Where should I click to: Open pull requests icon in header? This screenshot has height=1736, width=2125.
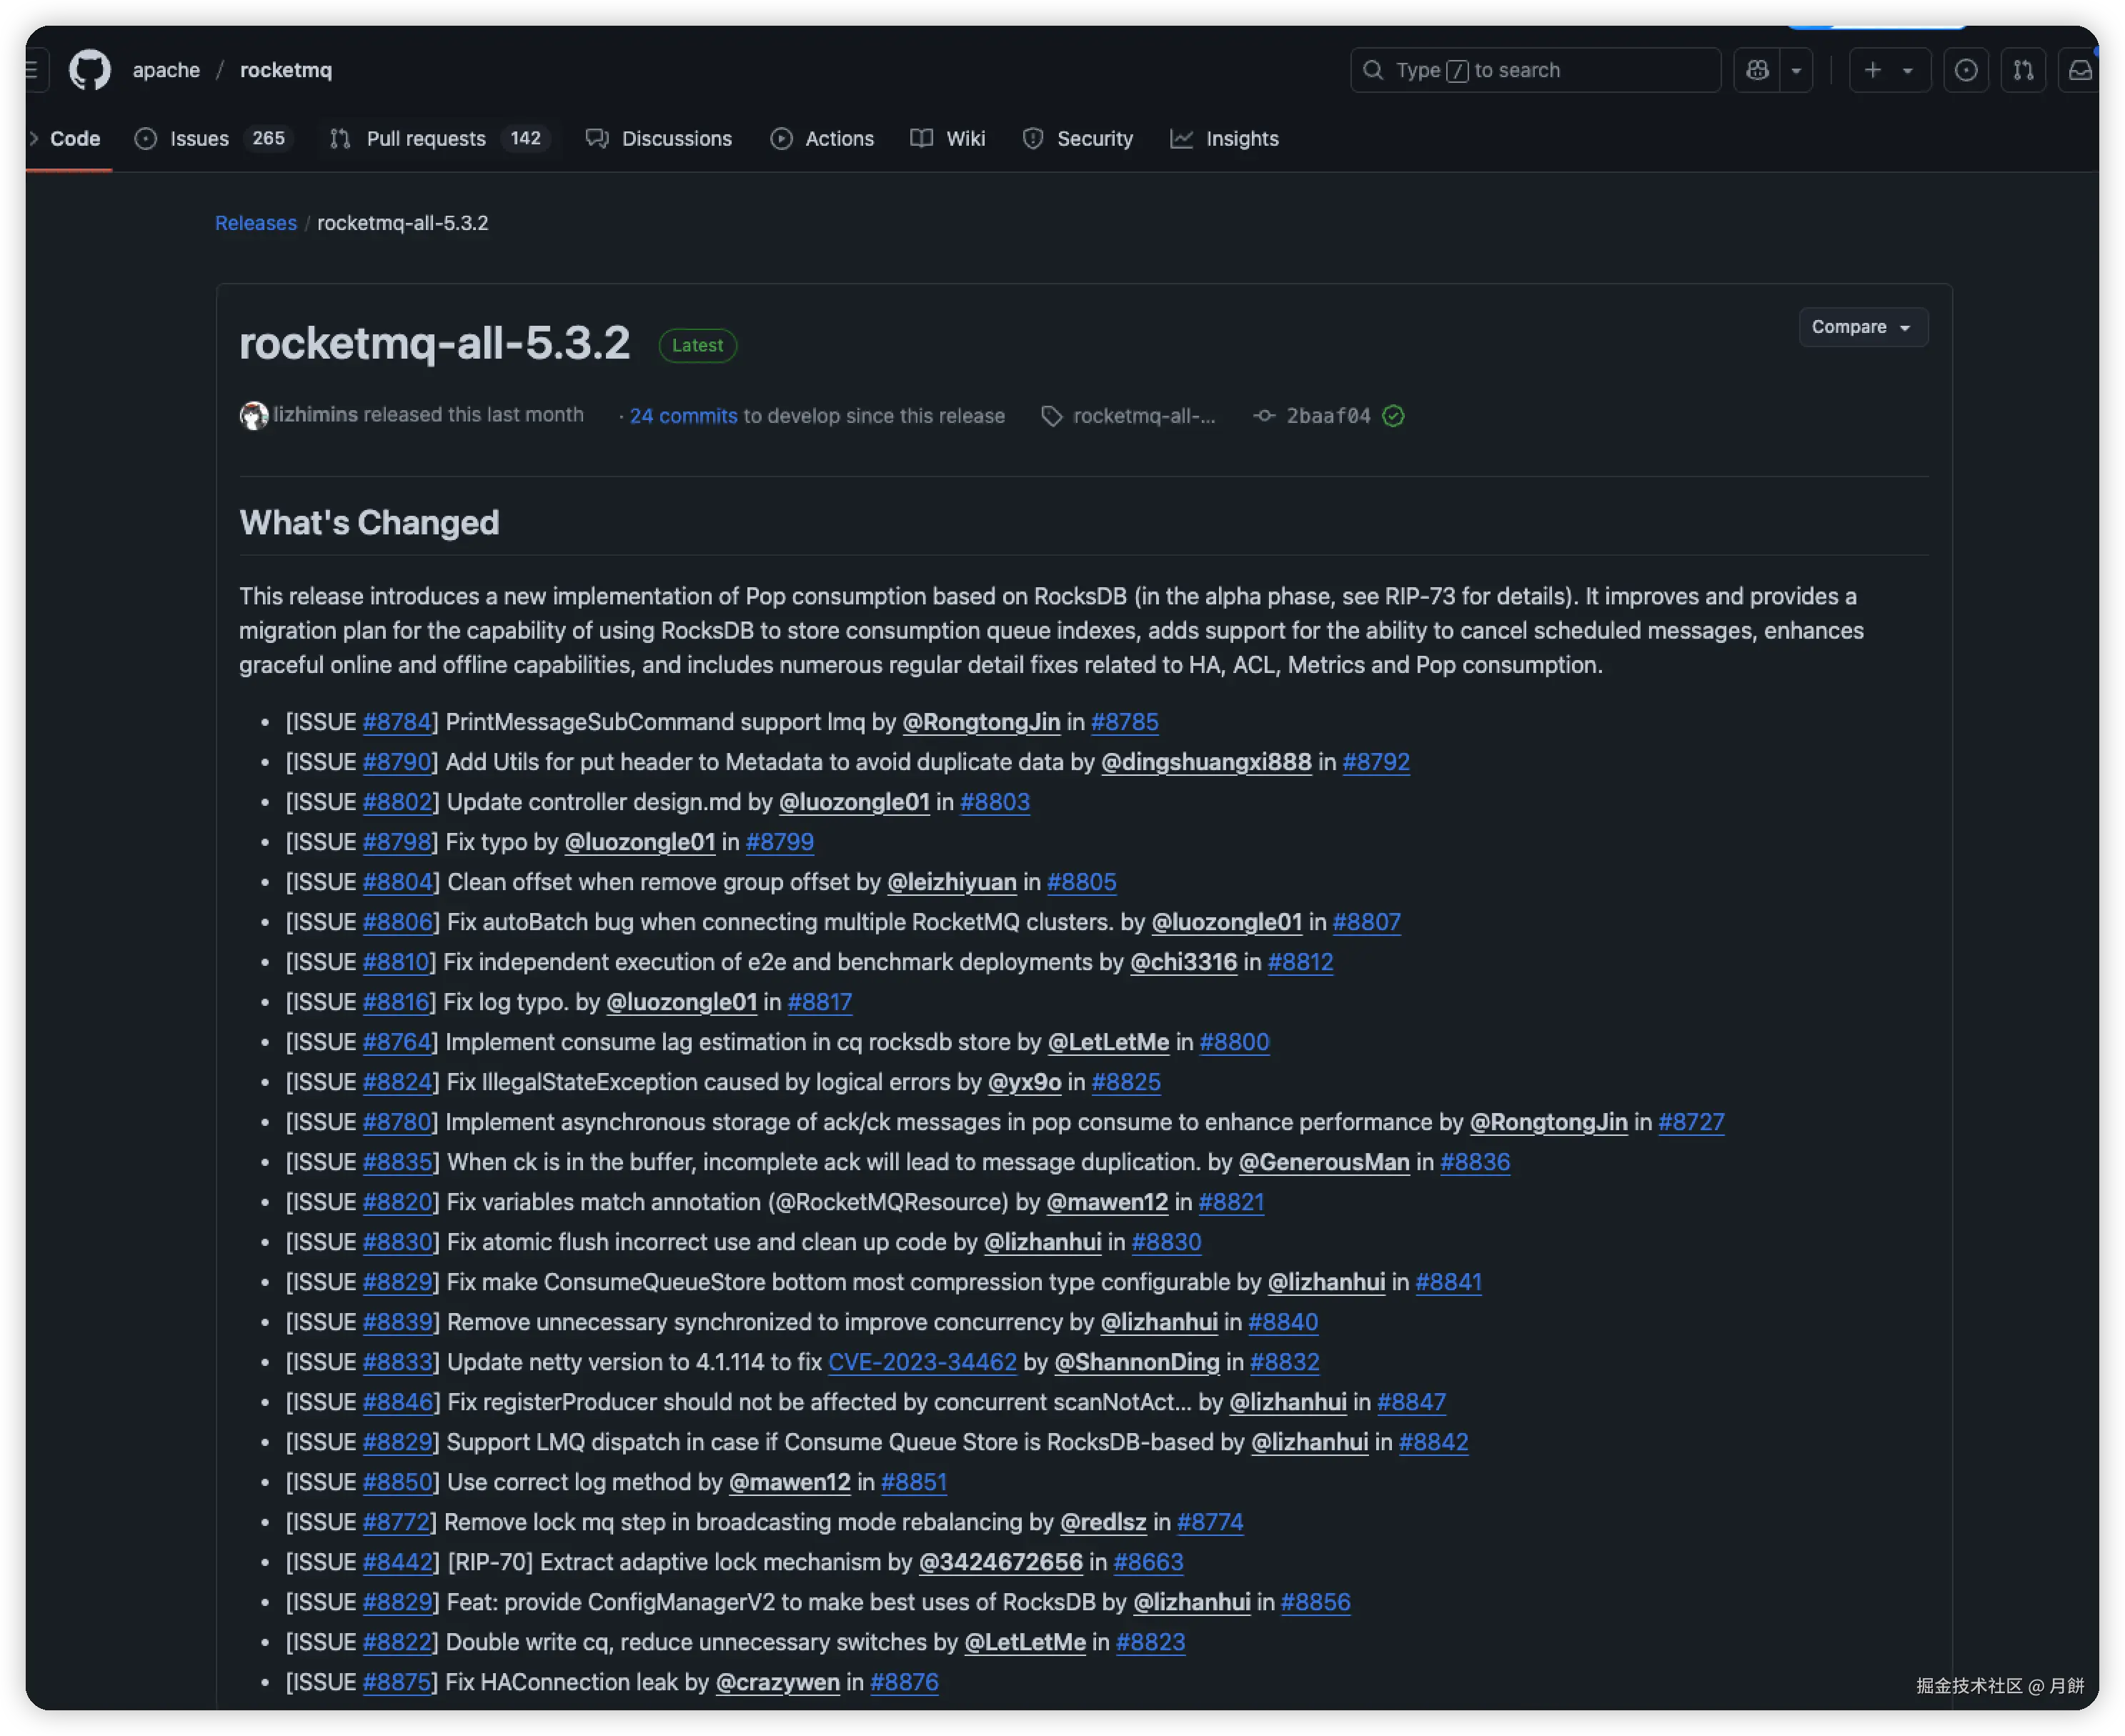pos(2023,70)
